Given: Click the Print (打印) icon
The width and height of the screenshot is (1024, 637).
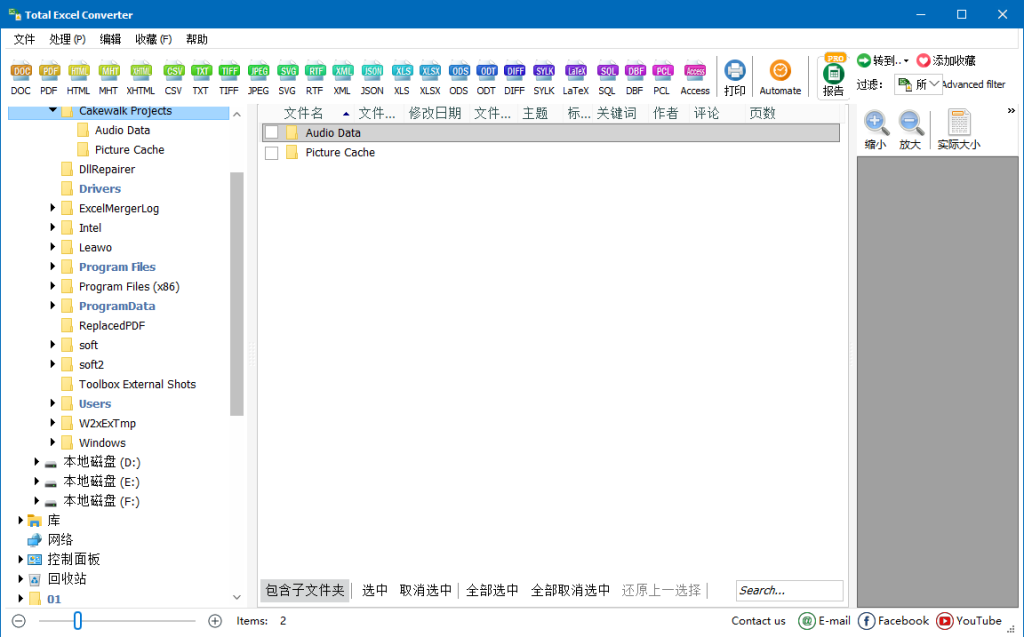Looking at the screenshot, I should 735,77.
